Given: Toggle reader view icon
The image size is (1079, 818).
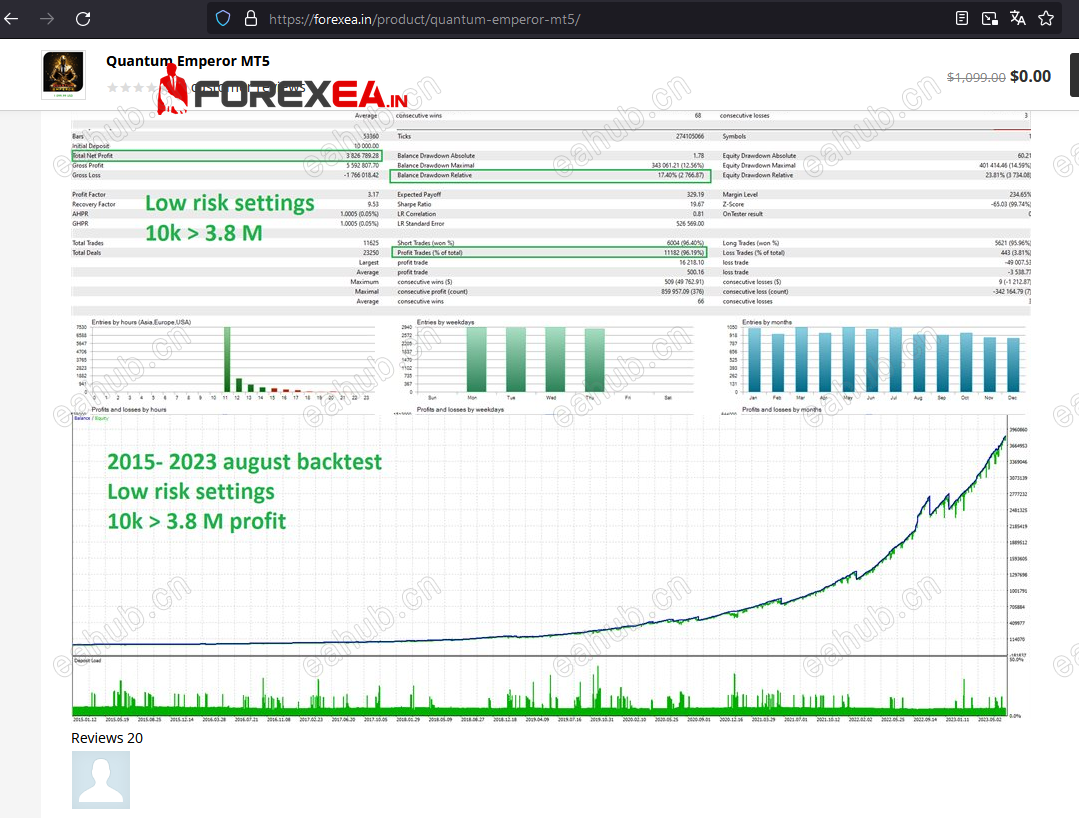Looking at the screenshot, I should pyautogui.click(x=962, y=19).
